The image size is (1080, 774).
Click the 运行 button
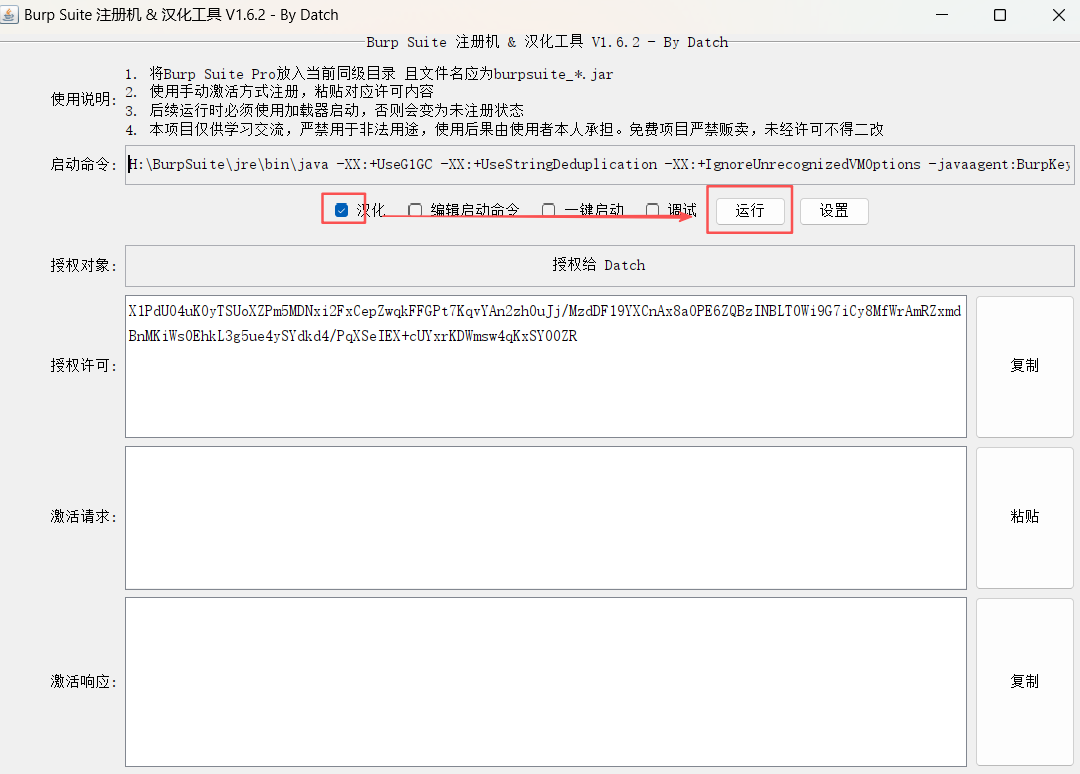click(749, 211)
